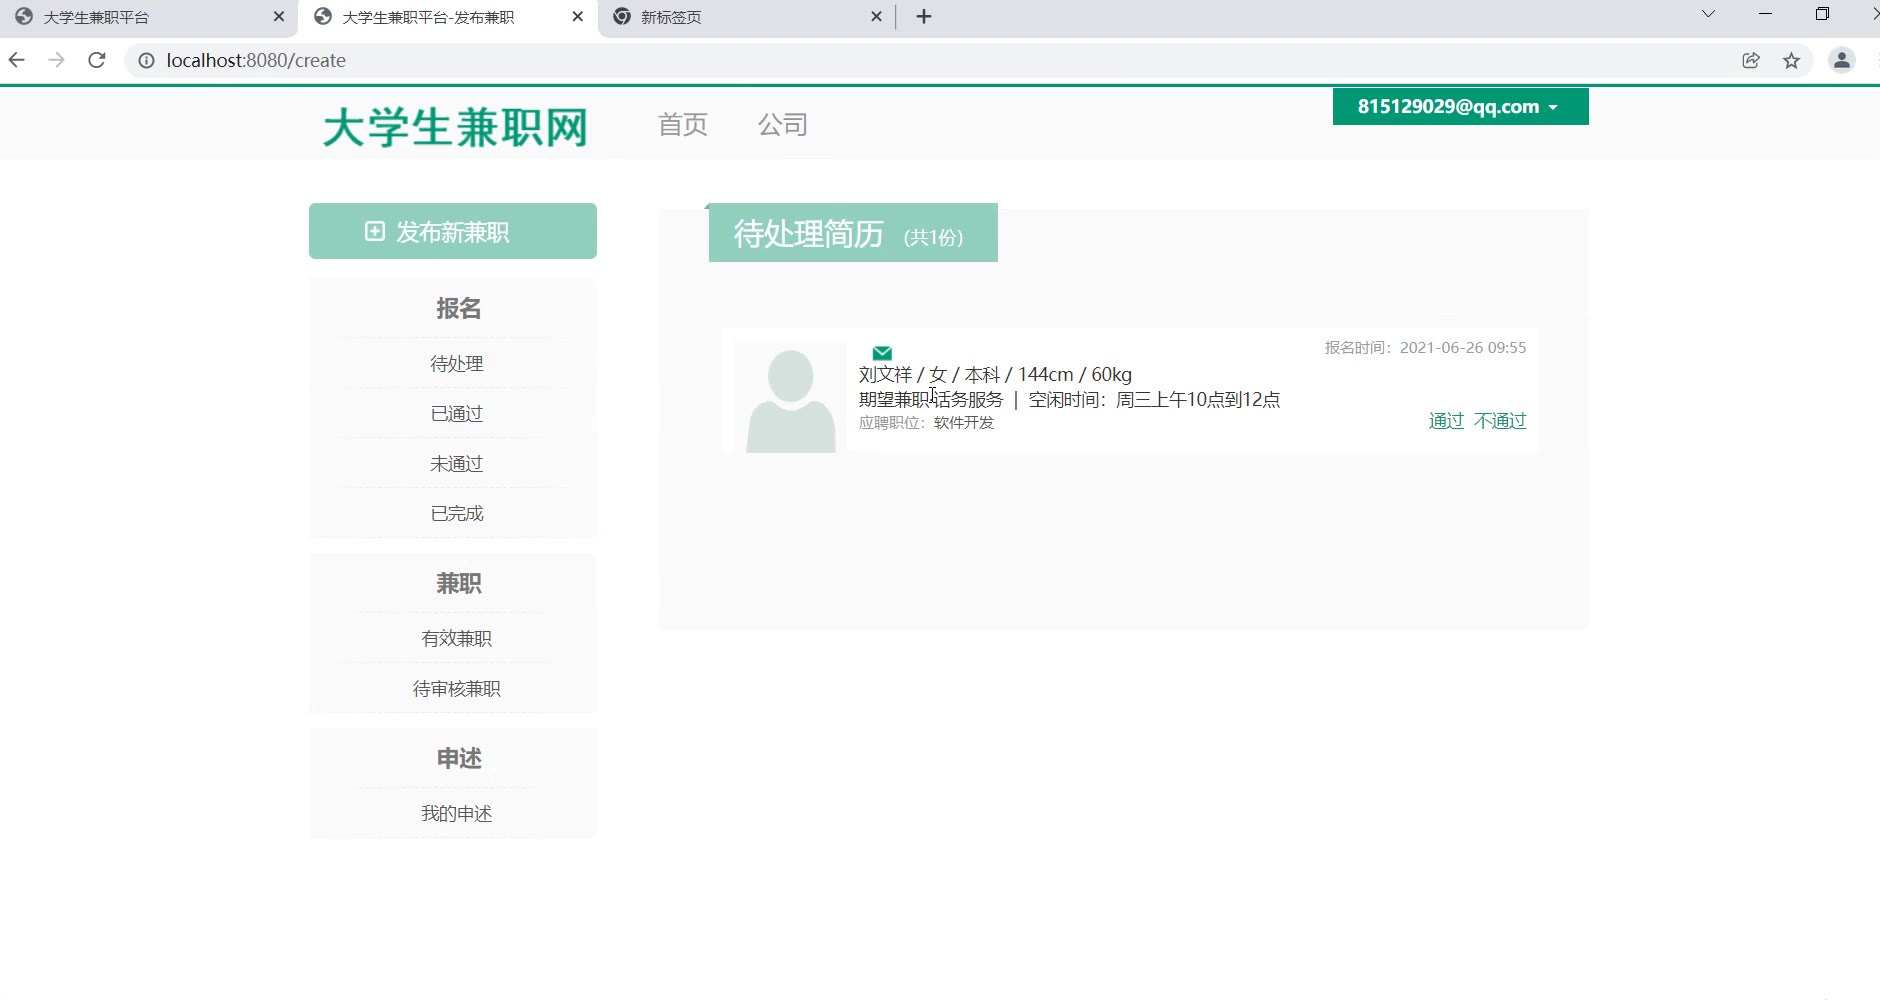Click the site info icon beside URL
The image size is (1880, 1000).
coord(146,60)
